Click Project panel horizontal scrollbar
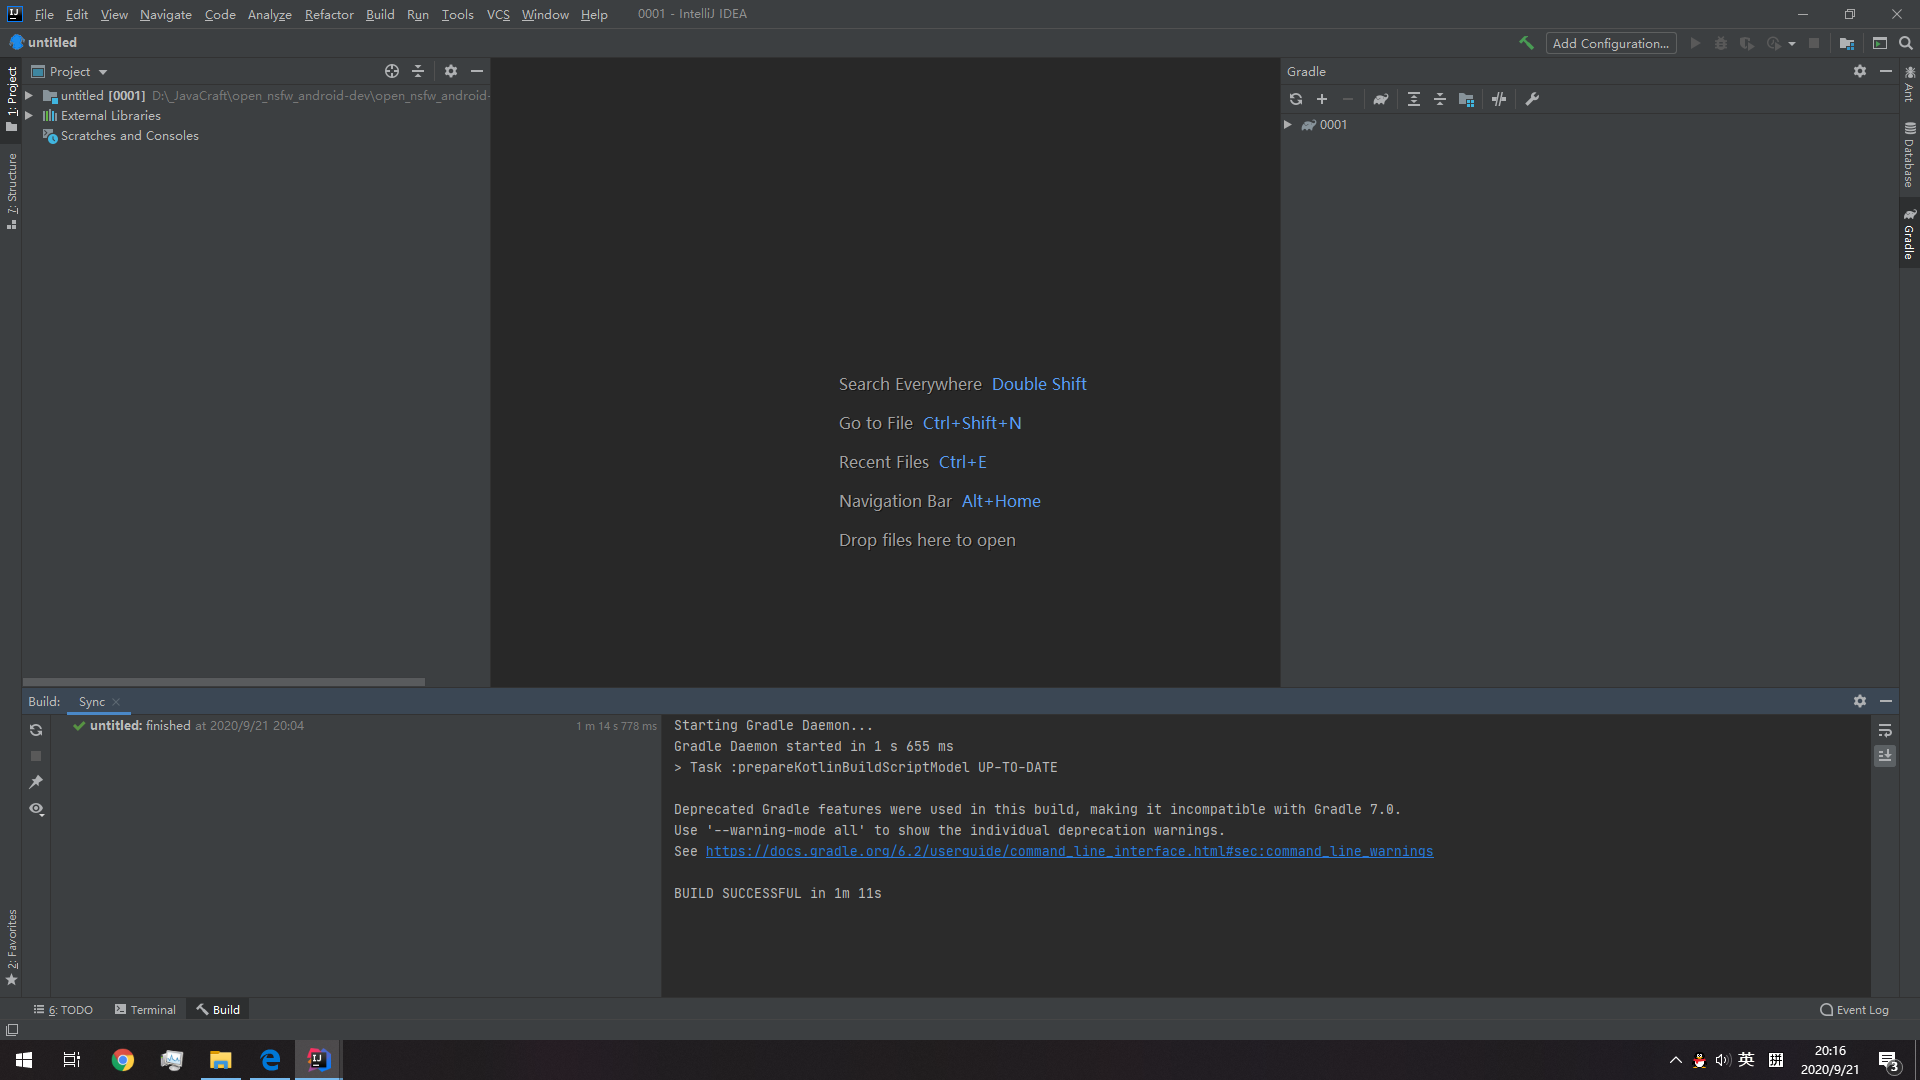Image resolution: width=1920 pixels, height=1080 pixels. click(x=224, y=682)
